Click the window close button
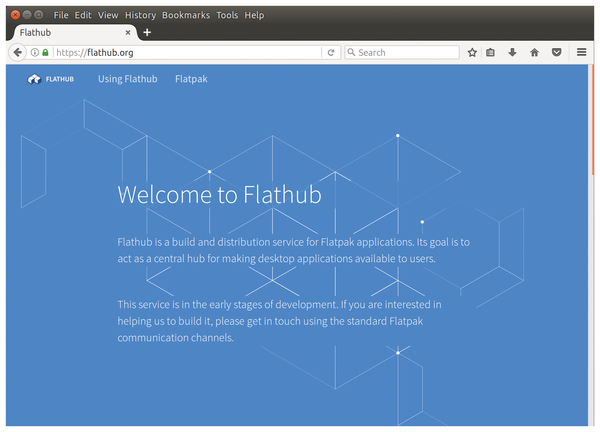The height and width of the screenshot is (432, 600). point(15,15)
